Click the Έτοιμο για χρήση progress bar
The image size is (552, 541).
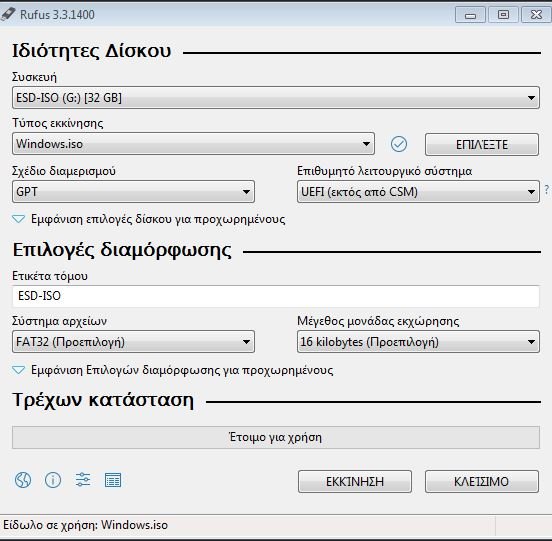click(276, 437)
